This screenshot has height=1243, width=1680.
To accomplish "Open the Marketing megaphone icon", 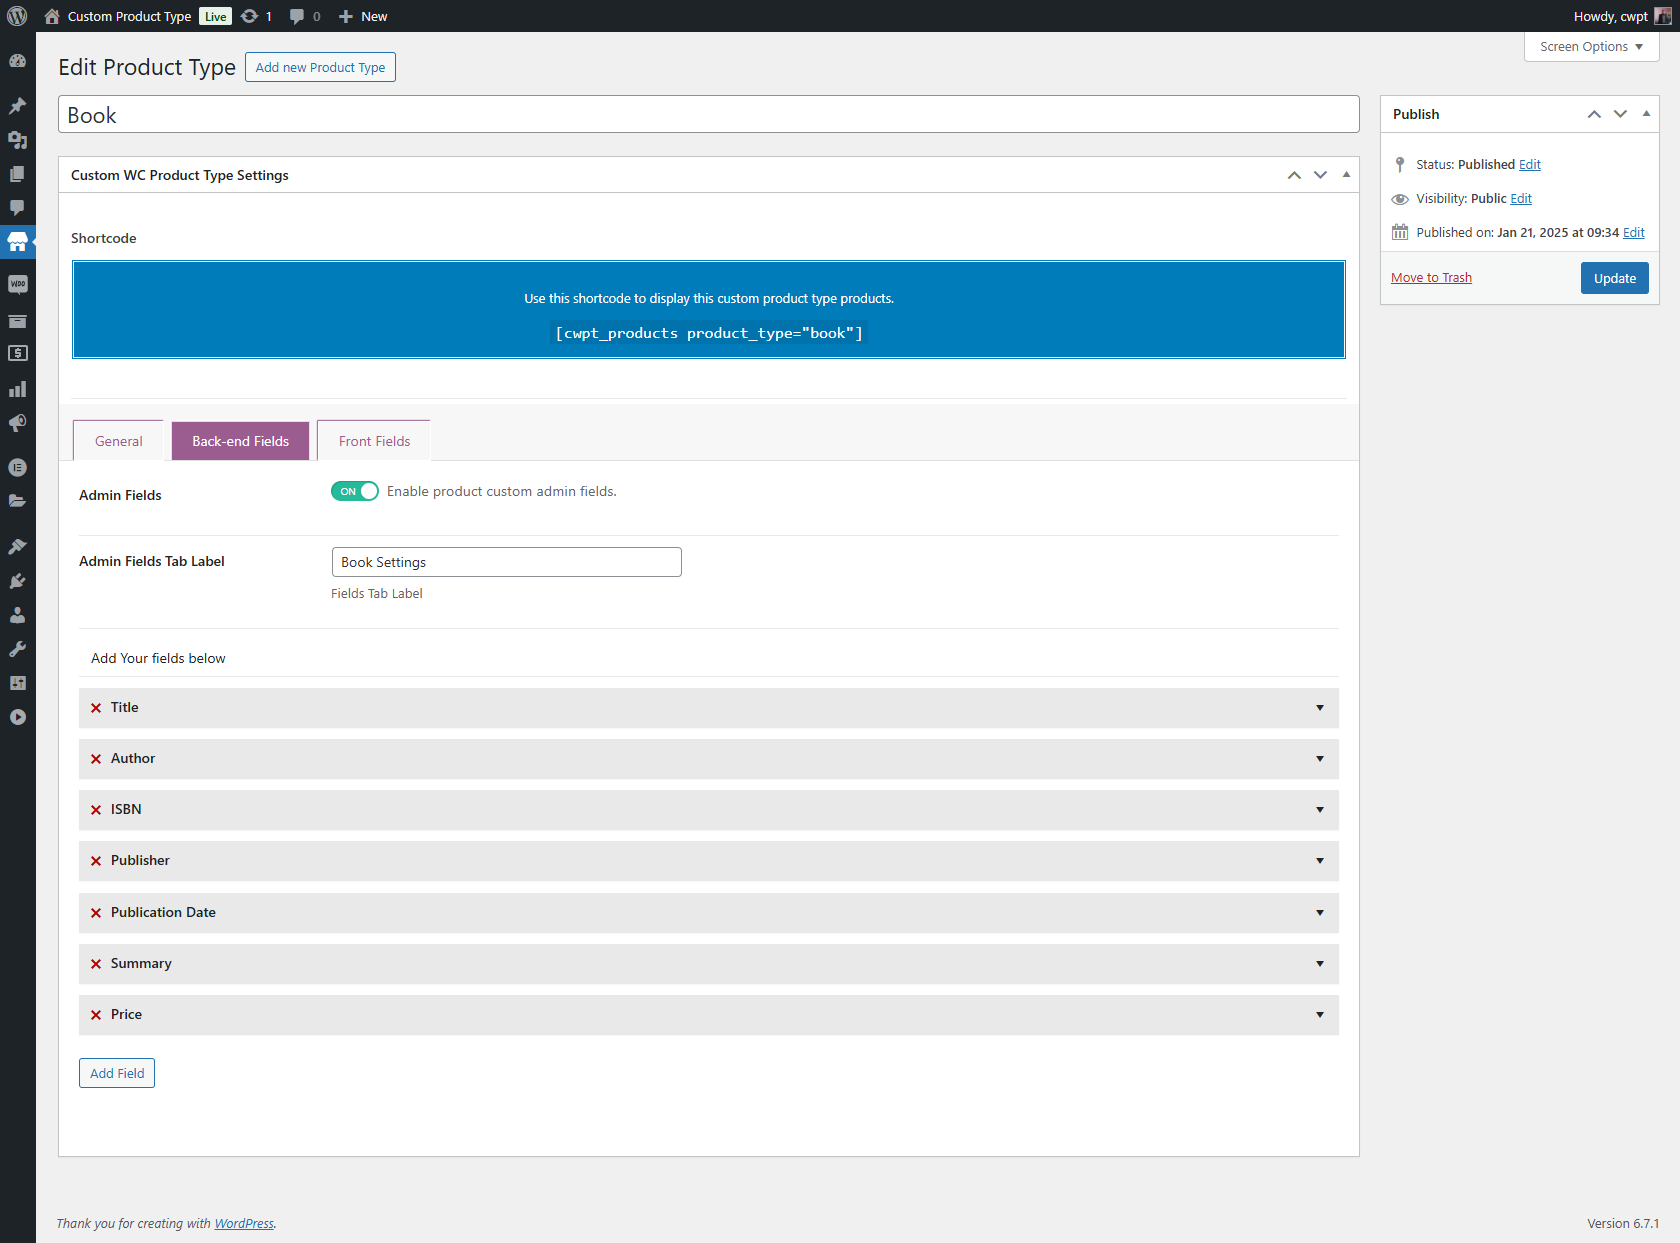I will (17, 423).
